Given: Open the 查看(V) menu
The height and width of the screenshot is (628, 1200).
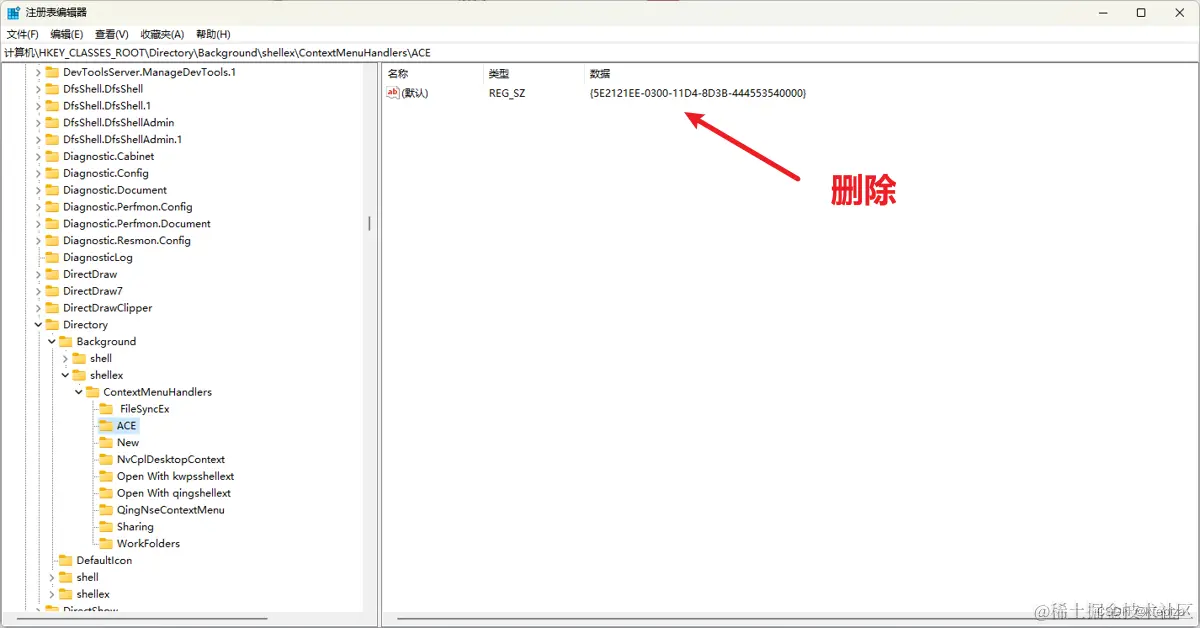Looking at the screenshot, I should click(111, 34).
